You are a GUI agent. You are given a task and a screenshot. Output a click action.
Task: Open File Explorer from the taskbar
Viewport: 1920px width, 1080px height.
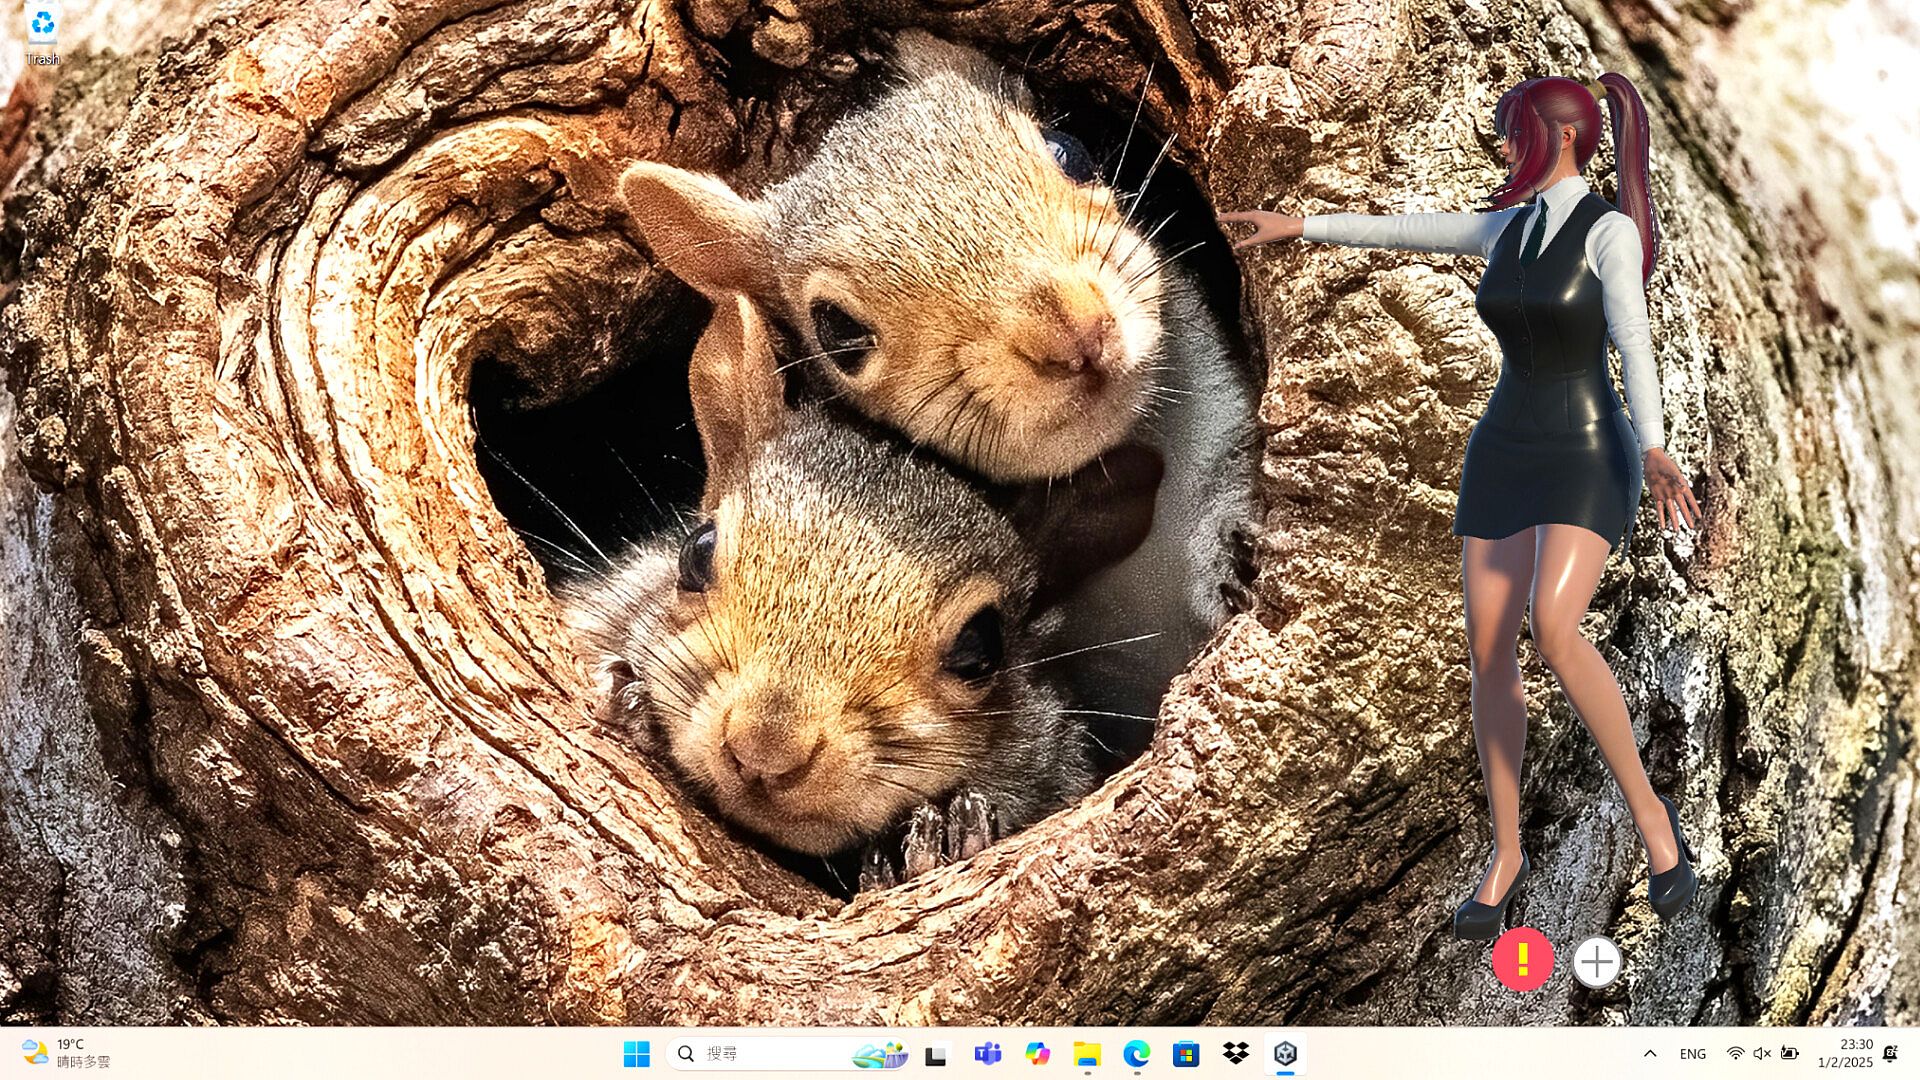(x=1087, y=1053)
